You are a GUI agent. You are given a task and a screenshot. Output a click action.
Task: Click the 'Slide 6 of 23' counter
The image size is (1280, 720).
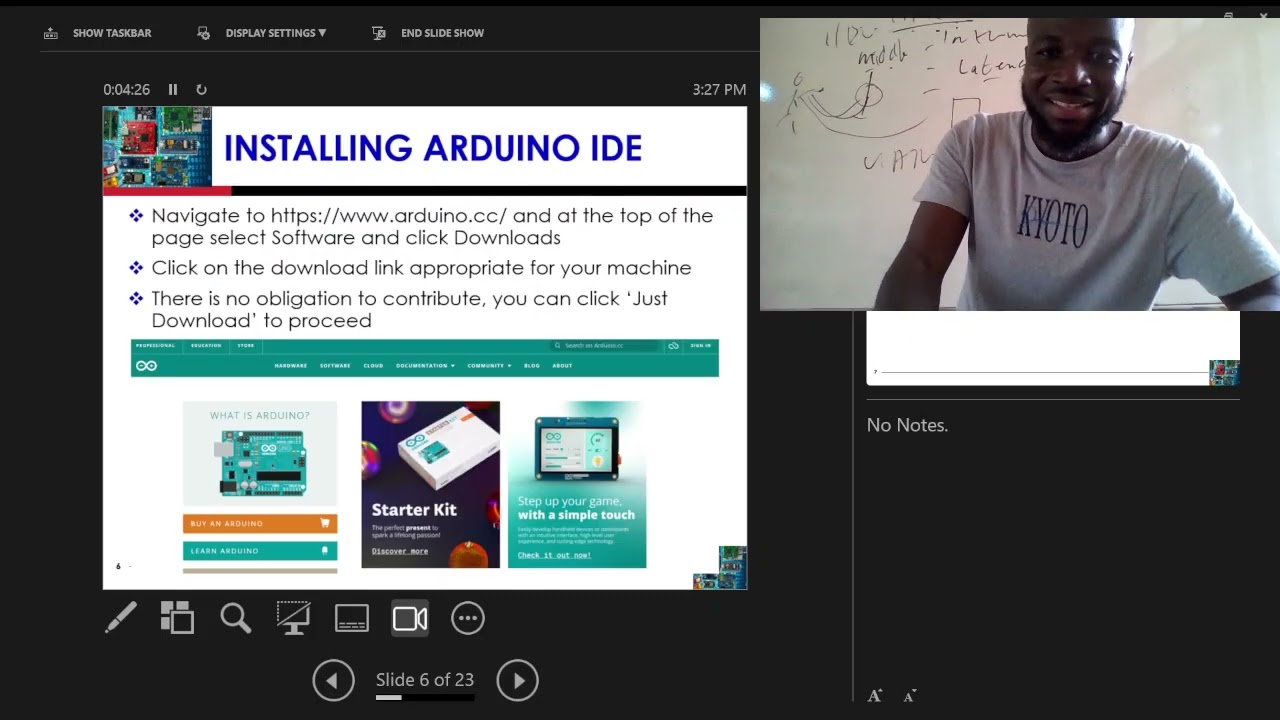[425, 680]
